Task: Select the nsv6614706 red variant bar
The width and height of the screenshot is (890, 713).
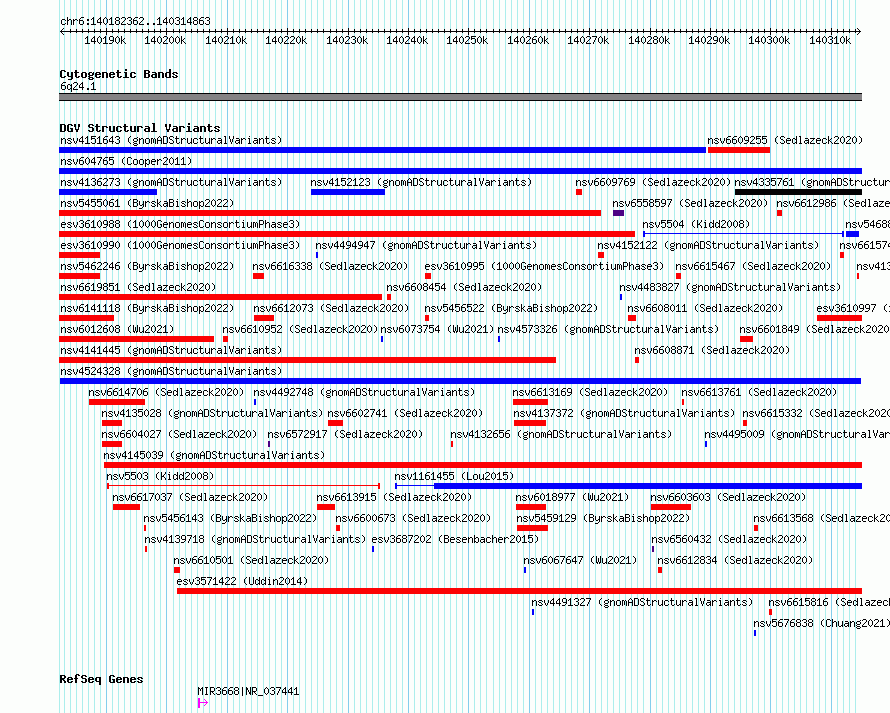Action: coord(117,402)
